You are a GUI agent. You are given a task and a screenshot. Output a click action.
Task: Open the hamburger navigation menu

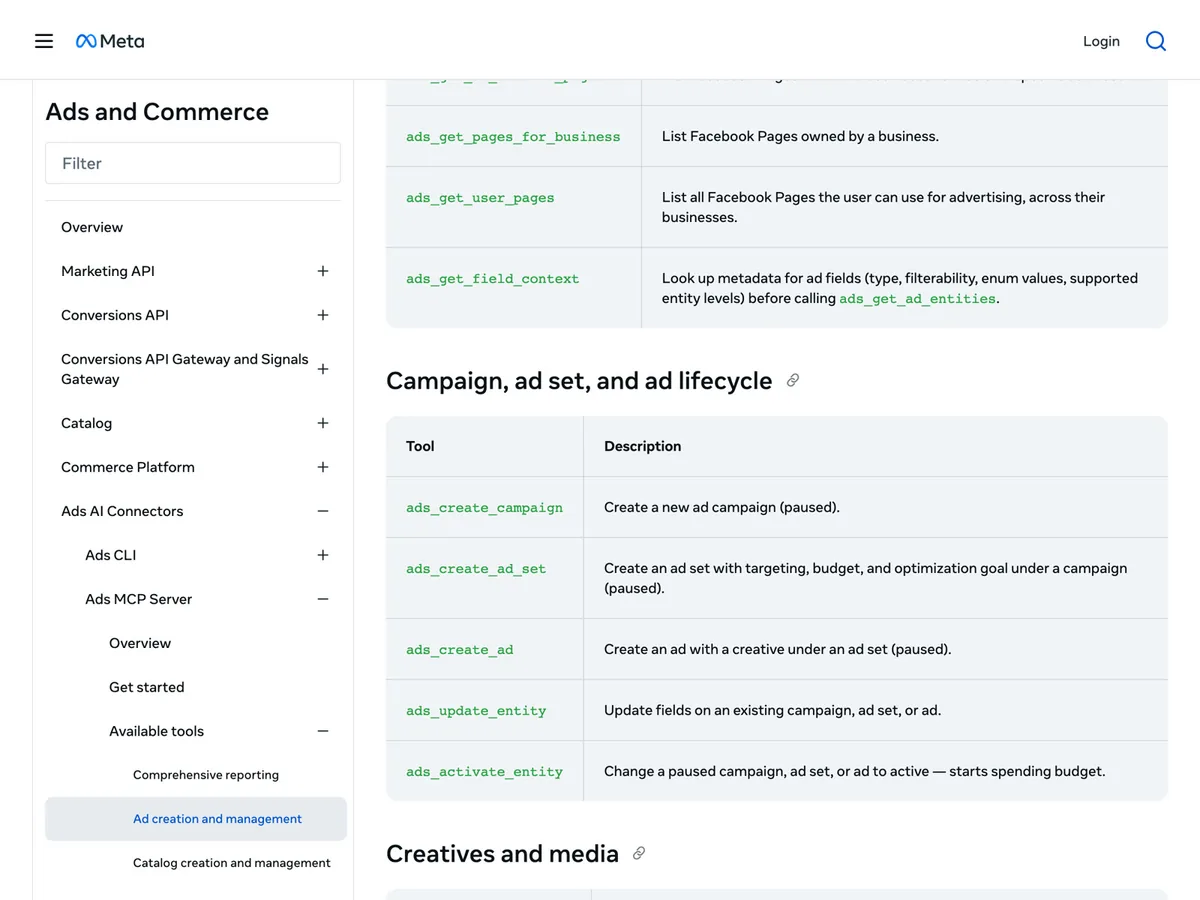point(44,41)
